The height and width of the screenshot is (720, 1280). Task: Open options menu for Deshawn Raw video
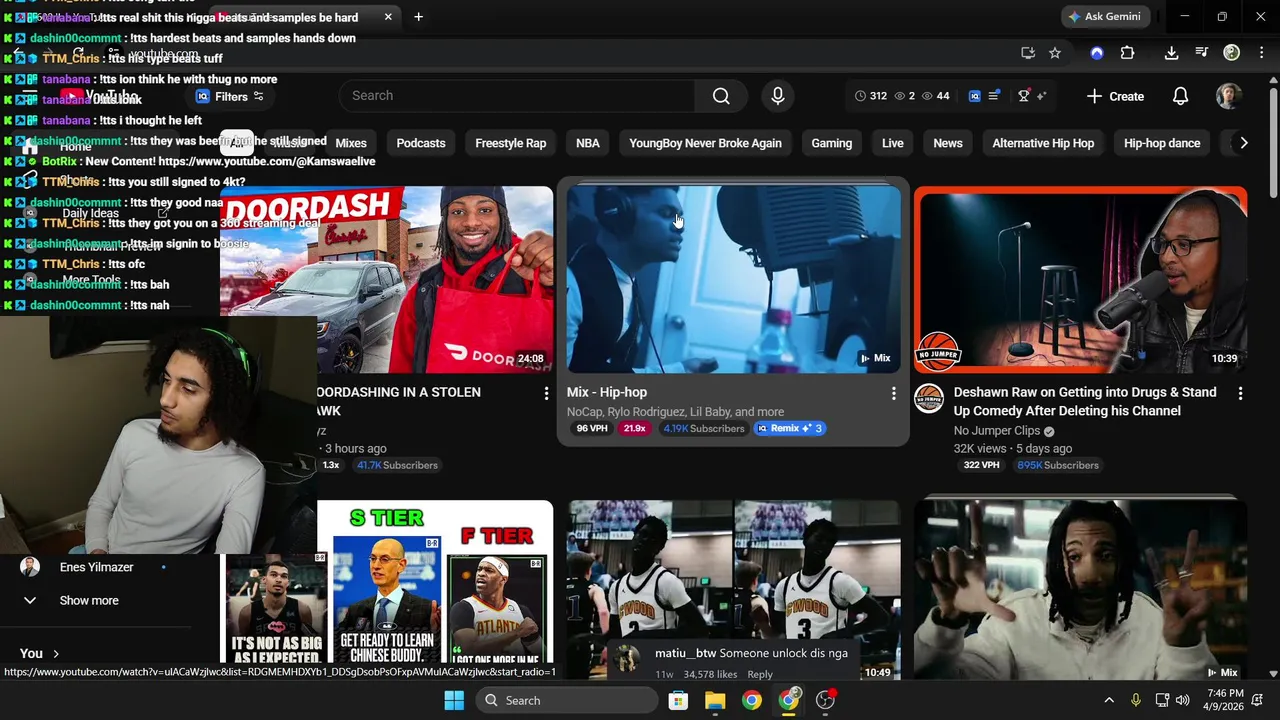click(1240, 394)
